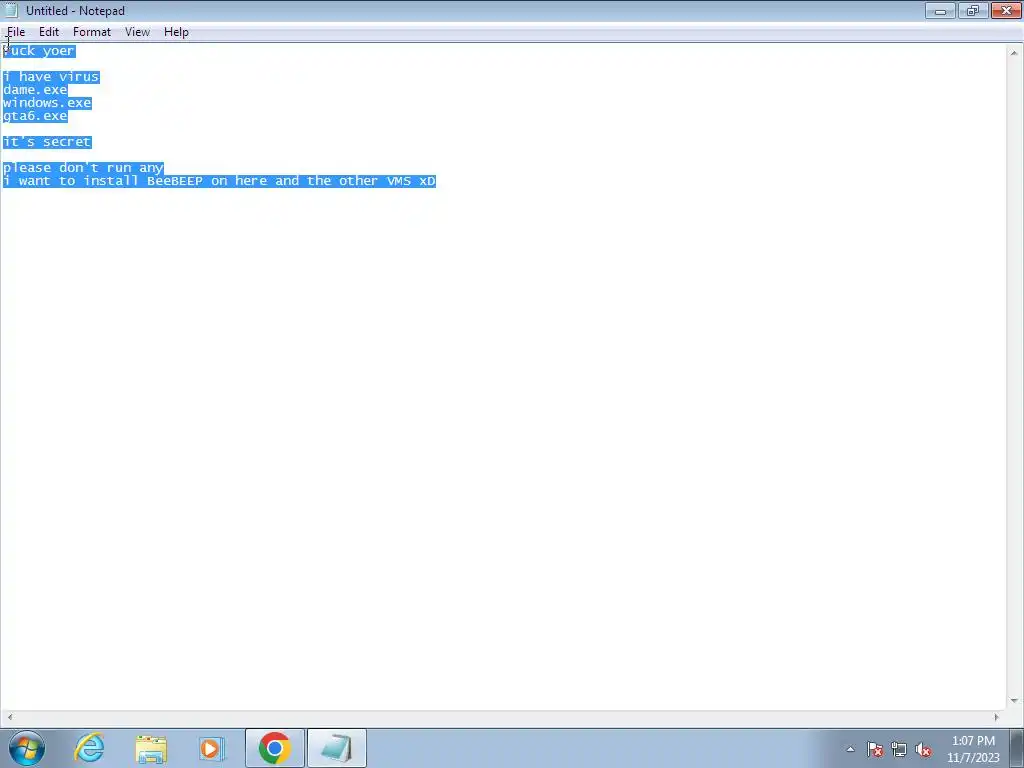Click the text line 'it's secret'

pos(47,142)
